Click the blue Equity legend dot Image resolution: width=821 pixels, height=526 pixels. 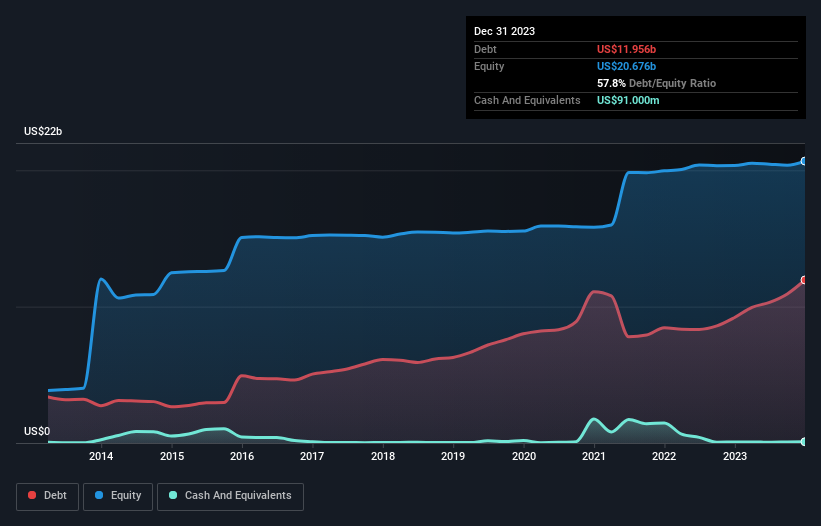point(99,495)
